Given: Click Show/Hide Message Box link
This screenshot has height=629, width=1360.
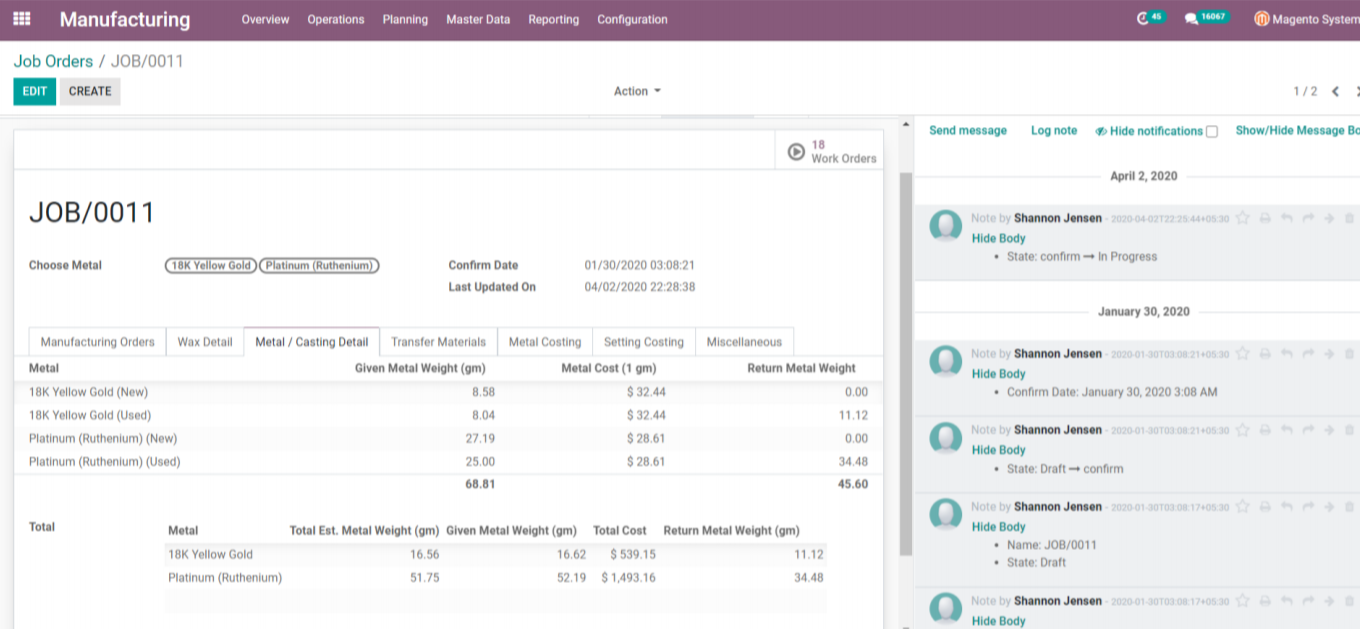Looking at the screenshot, I should [x=1297, y=131].
